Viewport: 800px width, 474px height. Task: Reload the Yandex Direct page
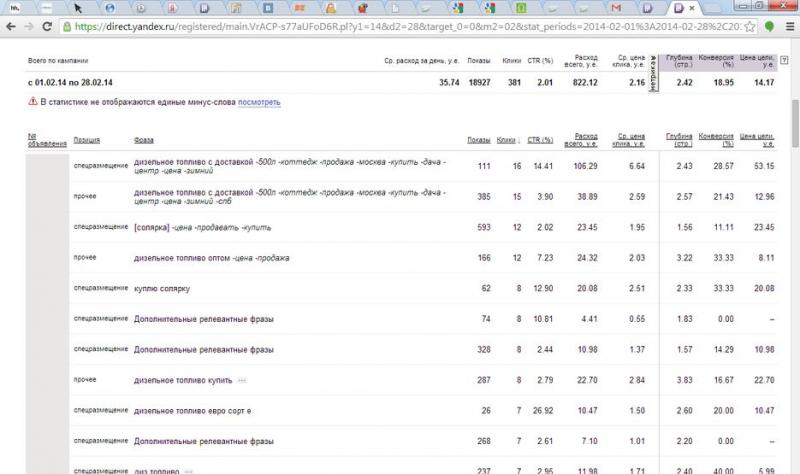[x=47, y=27]
